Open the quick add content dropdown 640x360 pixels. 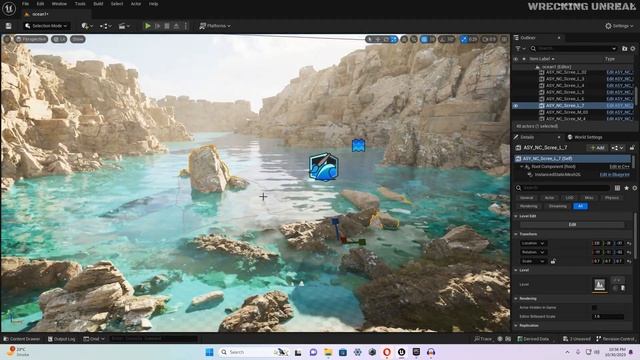(87, 26)
